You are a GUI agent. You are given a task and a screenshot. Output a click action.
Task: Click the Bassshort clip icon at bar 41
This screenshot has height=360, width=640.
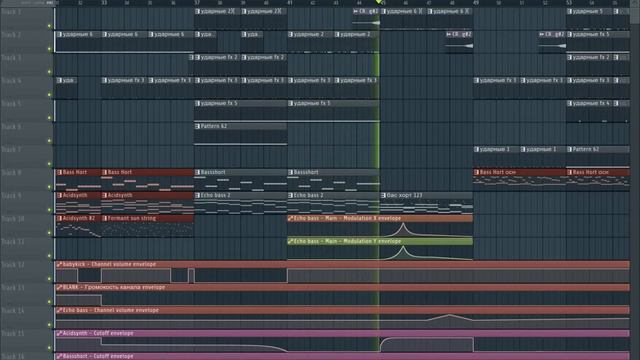(291, 172)
